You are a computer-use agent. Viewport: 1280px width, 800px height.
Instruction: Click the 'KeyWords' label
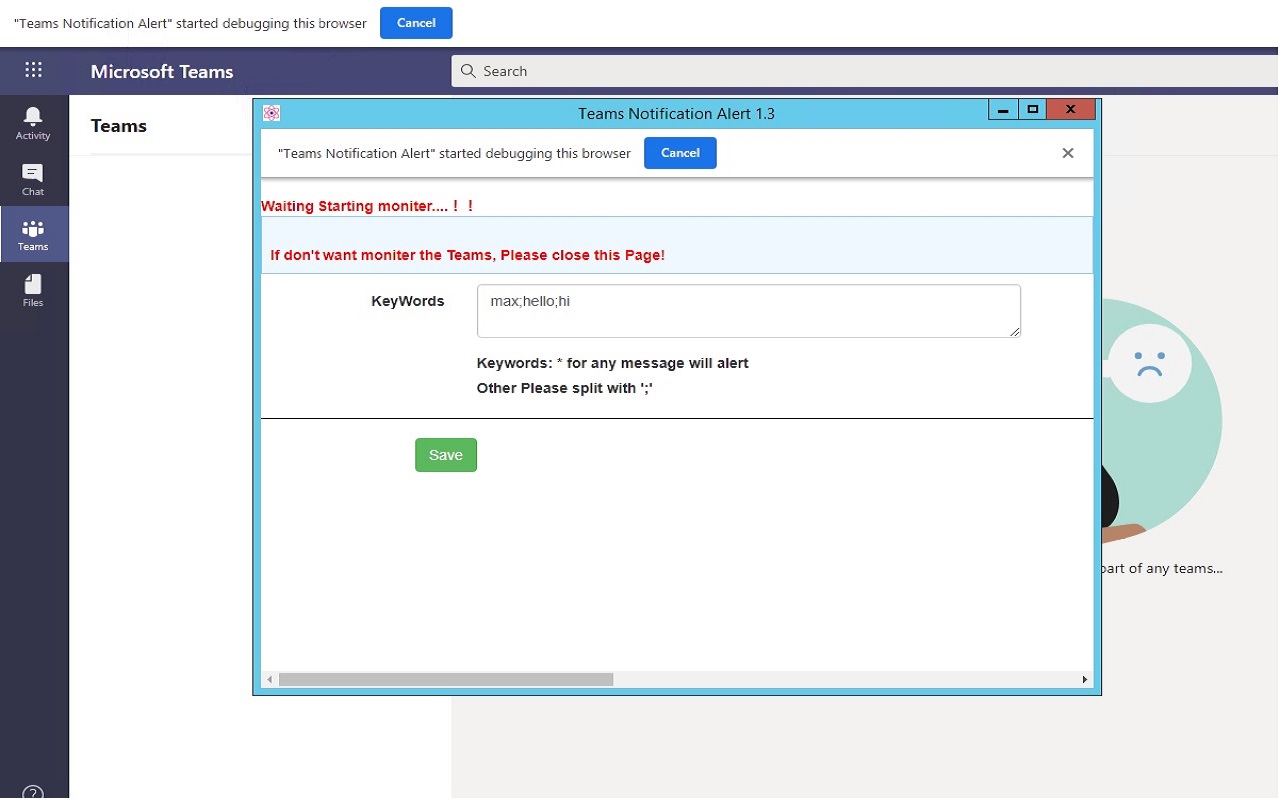[x=408, y=301]
